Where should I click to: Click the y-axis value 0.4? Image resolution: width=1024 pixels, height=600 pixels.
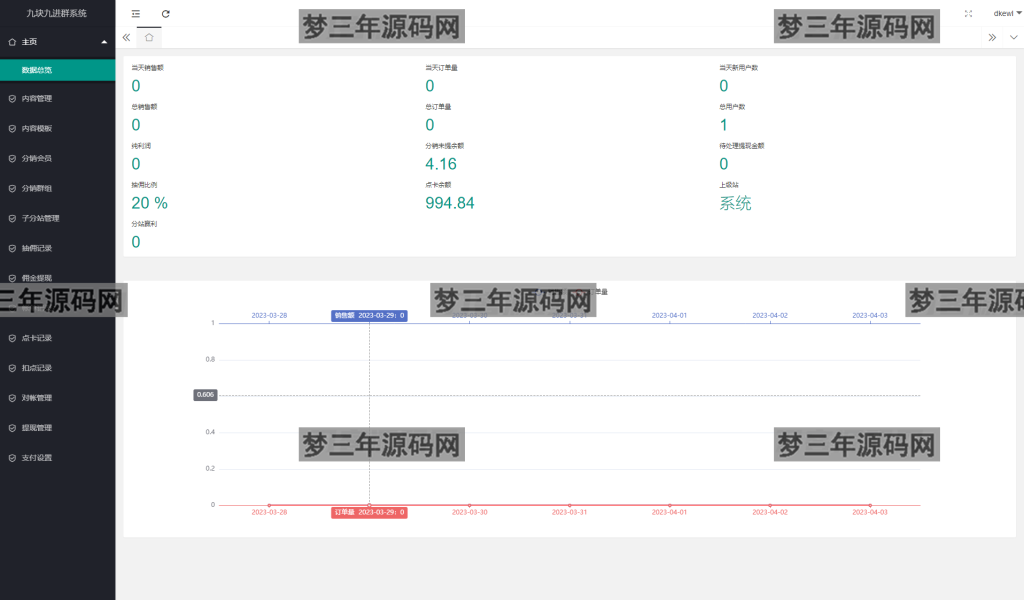[x=210, y=432]
